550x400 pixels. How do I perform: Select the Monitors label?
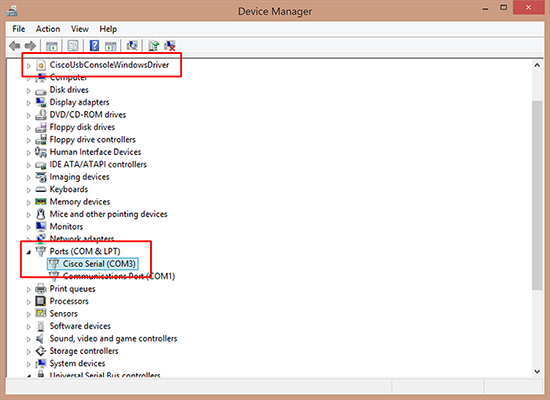(66, 226)
